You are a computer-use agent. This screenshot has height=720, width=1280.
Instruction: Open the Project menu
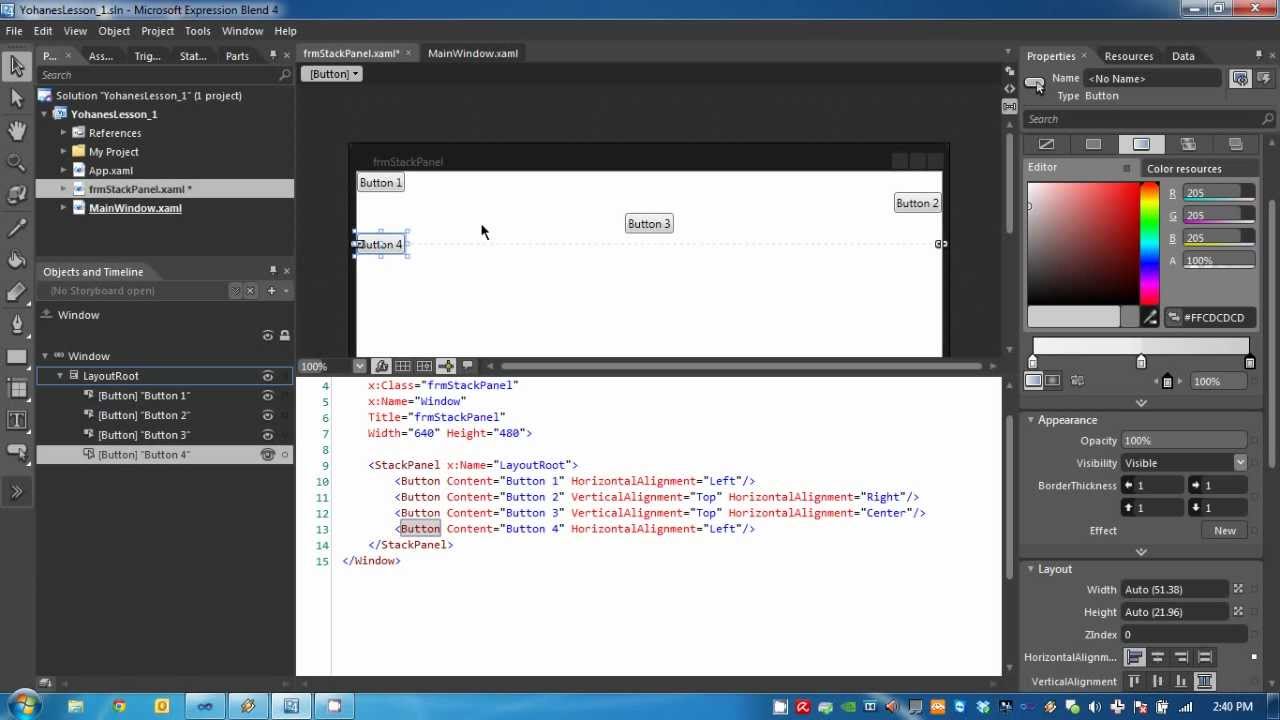[x=157, y=31]
